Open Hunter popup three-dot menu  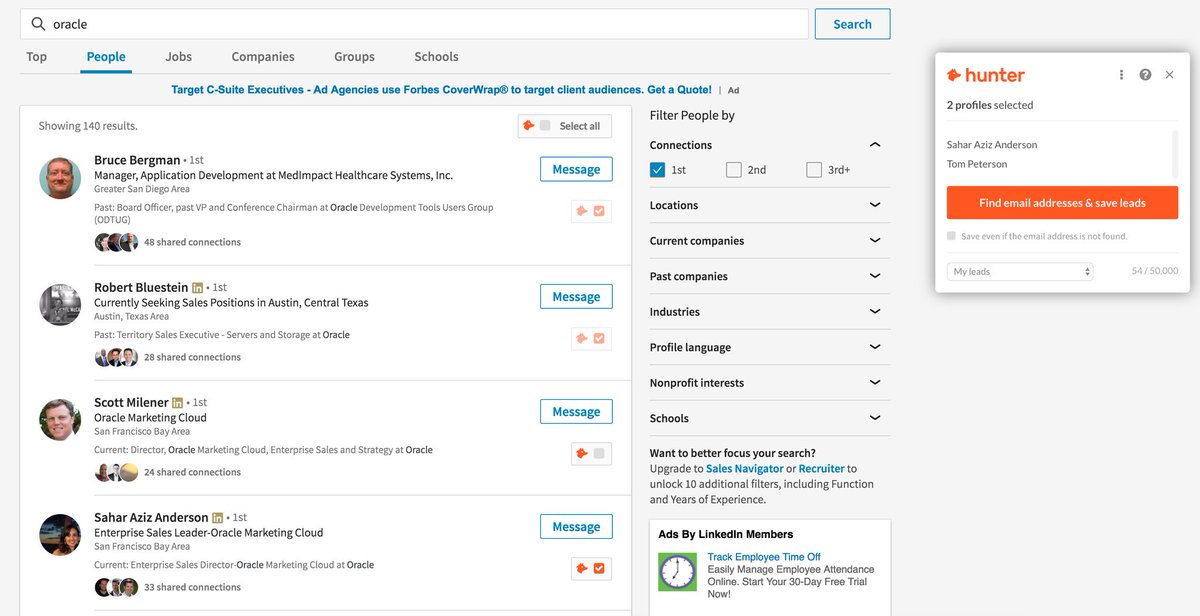pyautogui.click(x=1122, y=75)
